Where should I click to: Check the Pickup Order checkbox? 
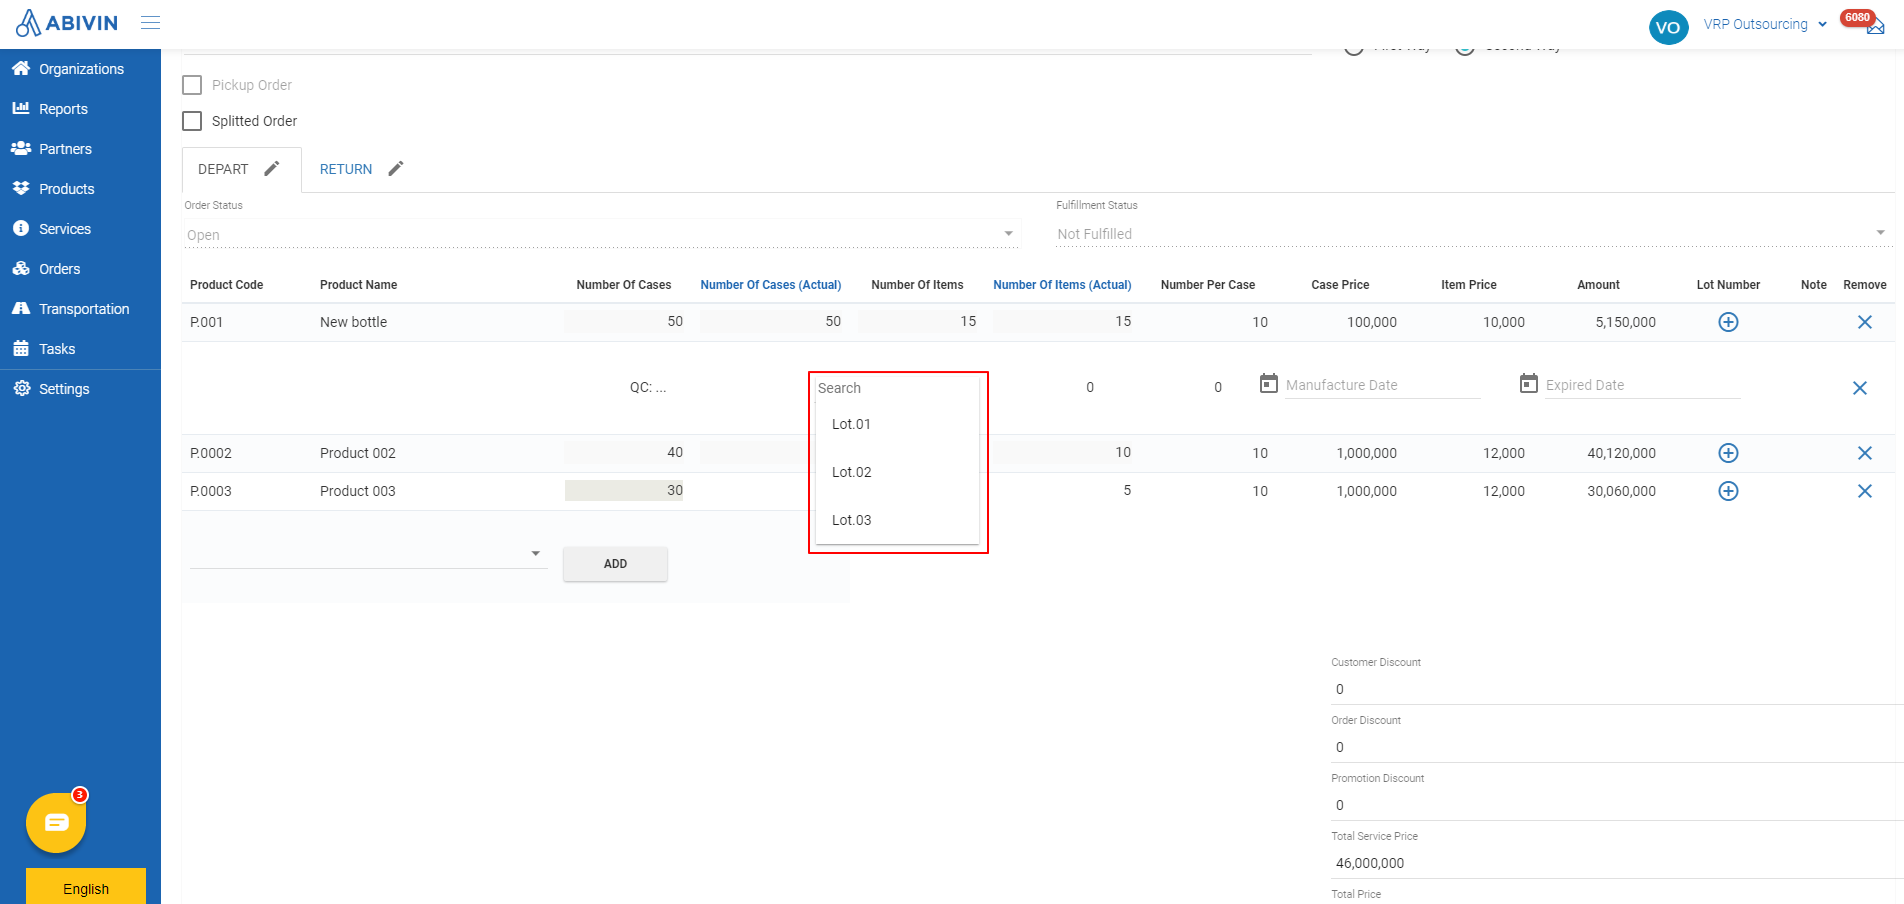click(x=192, y=85)
